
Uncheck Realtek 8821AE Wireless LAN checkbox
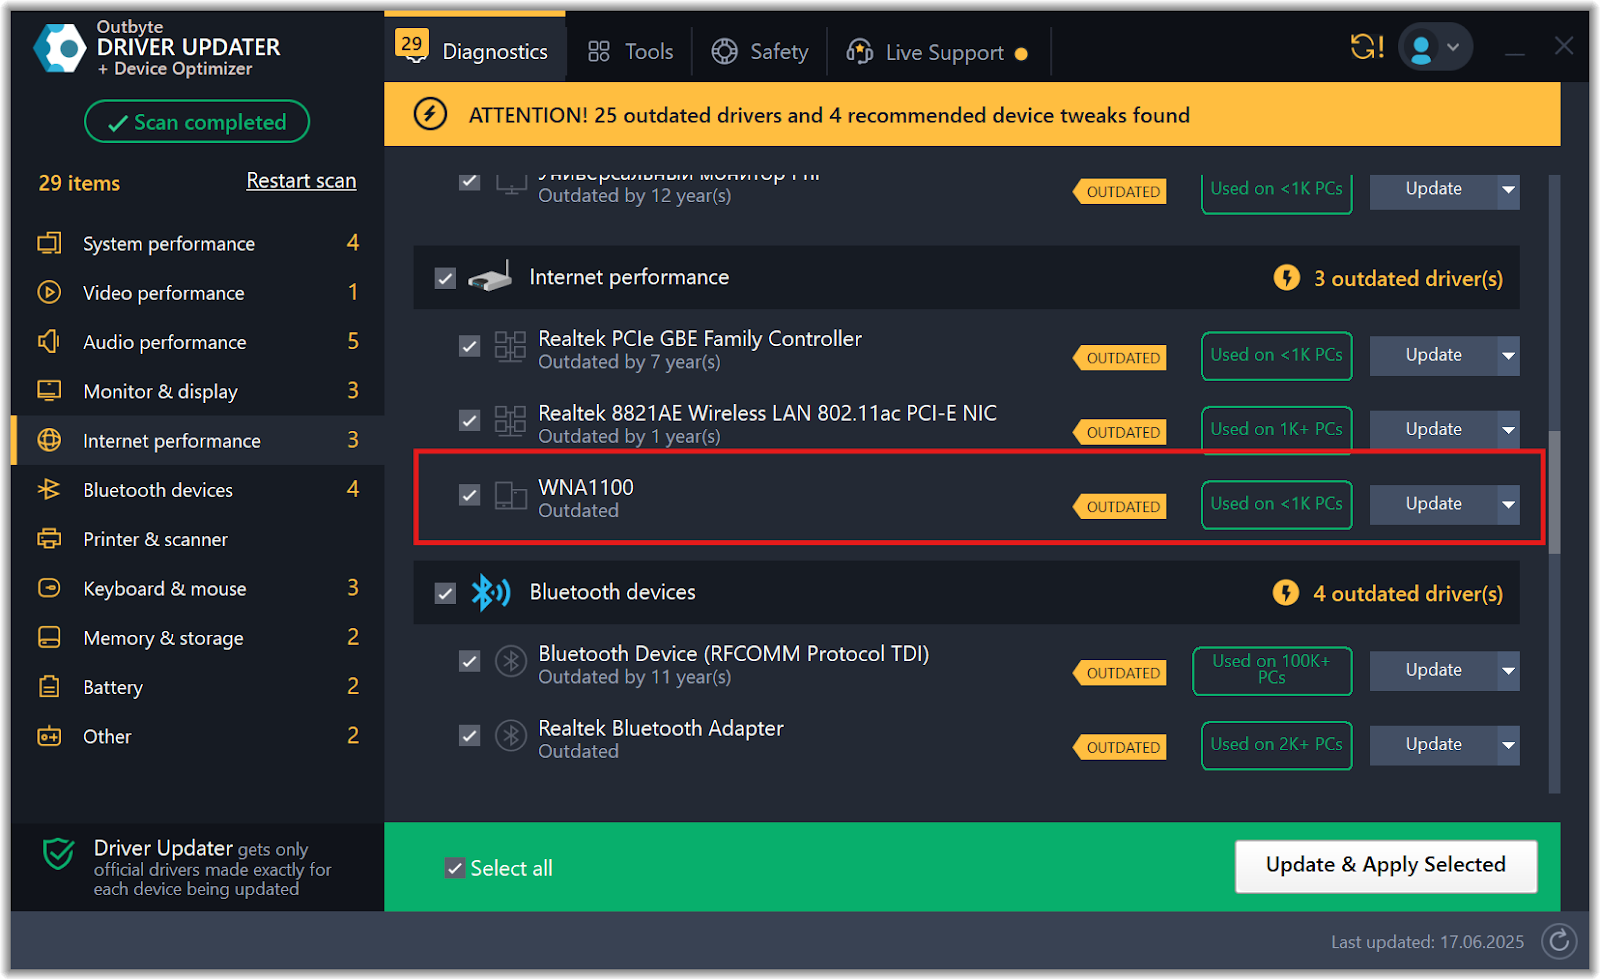pos(469,420)
